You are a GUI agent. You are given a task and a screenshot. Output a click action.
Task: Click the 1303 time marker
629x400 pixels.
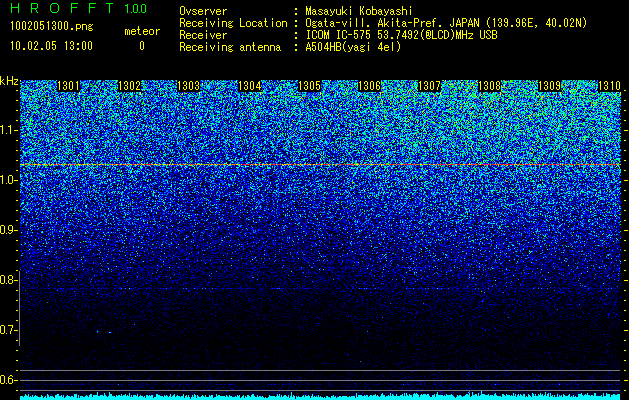189,86
